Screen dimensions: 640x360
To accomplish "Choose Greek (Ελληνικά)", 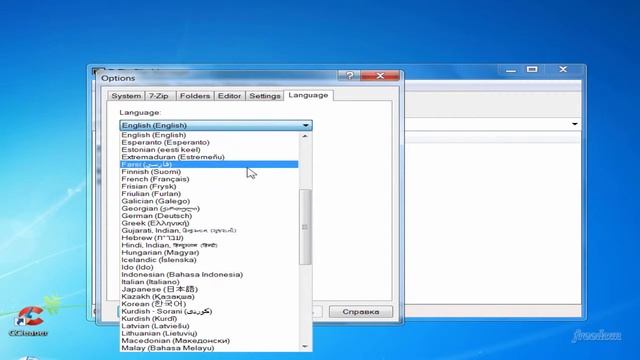I will point(209,223).
